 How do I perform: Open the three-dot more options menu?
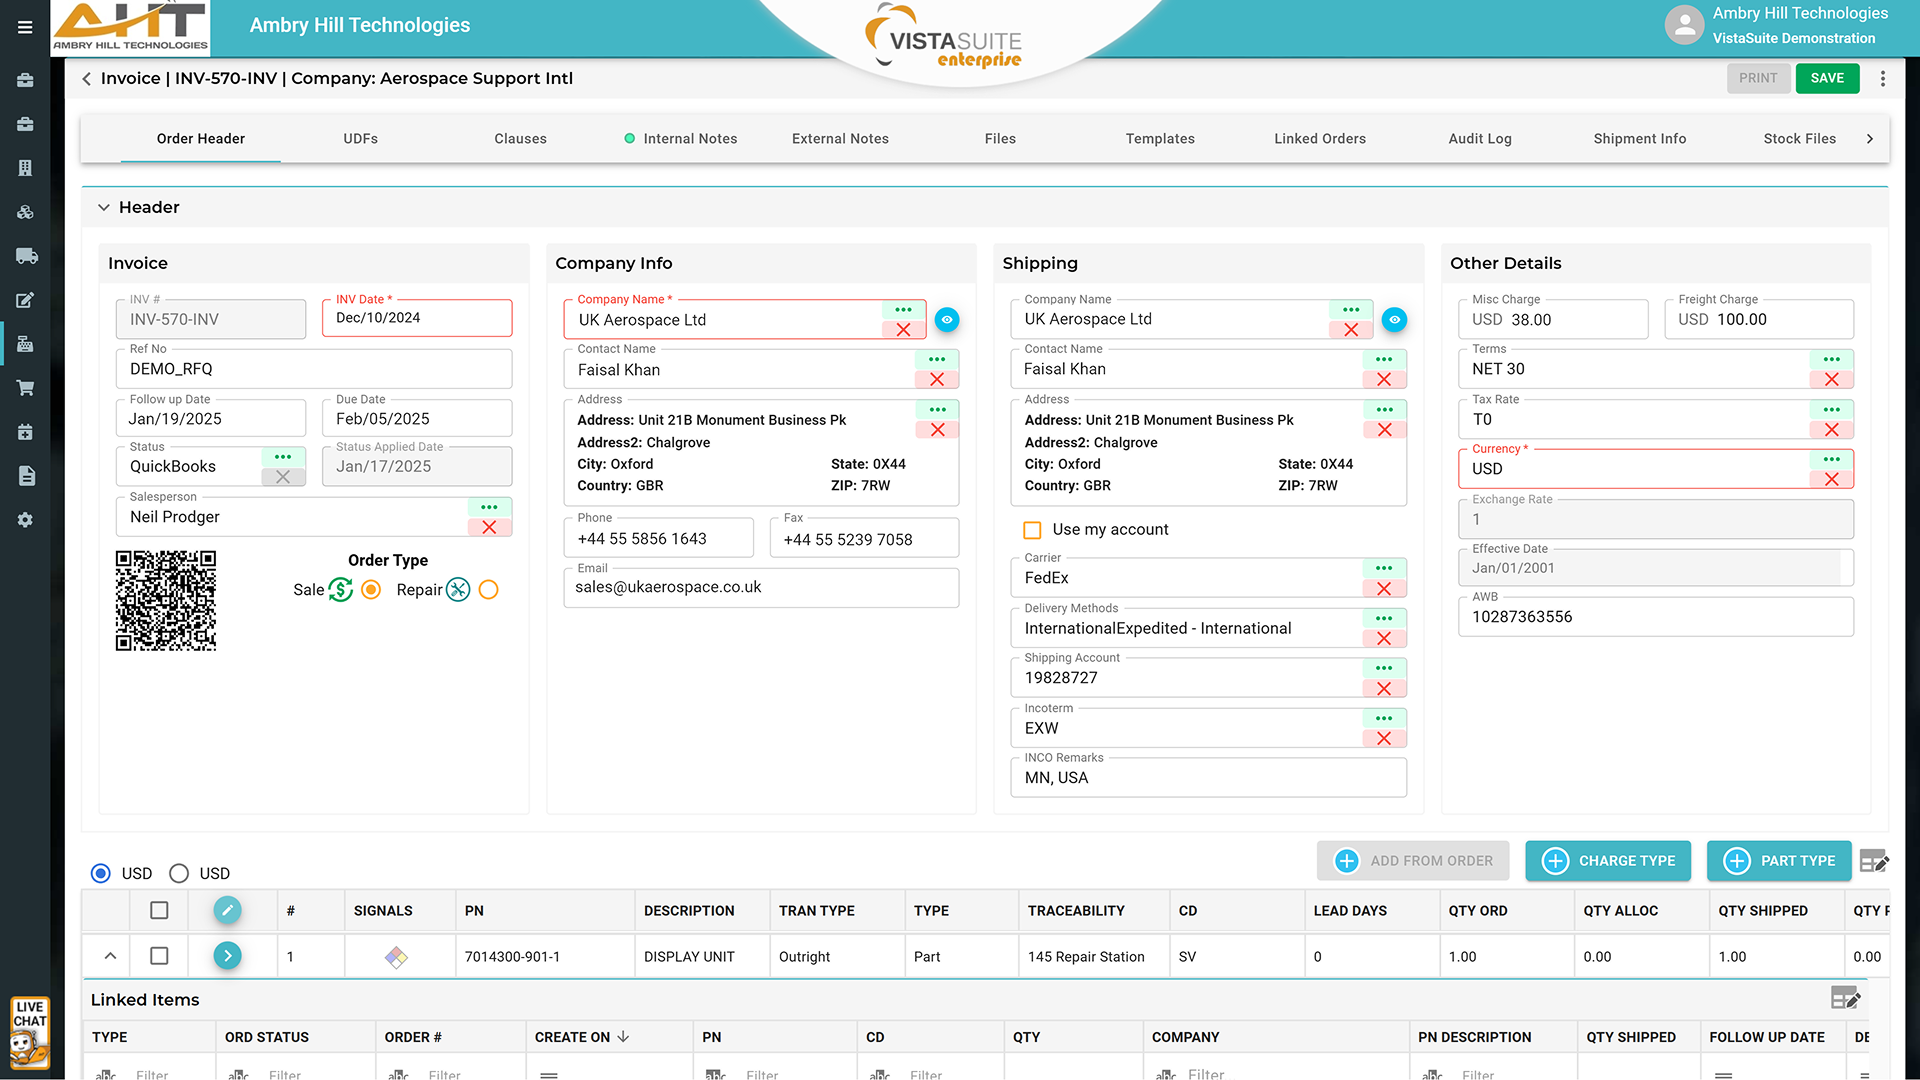pyautogui.click(x=1883, y=78)
